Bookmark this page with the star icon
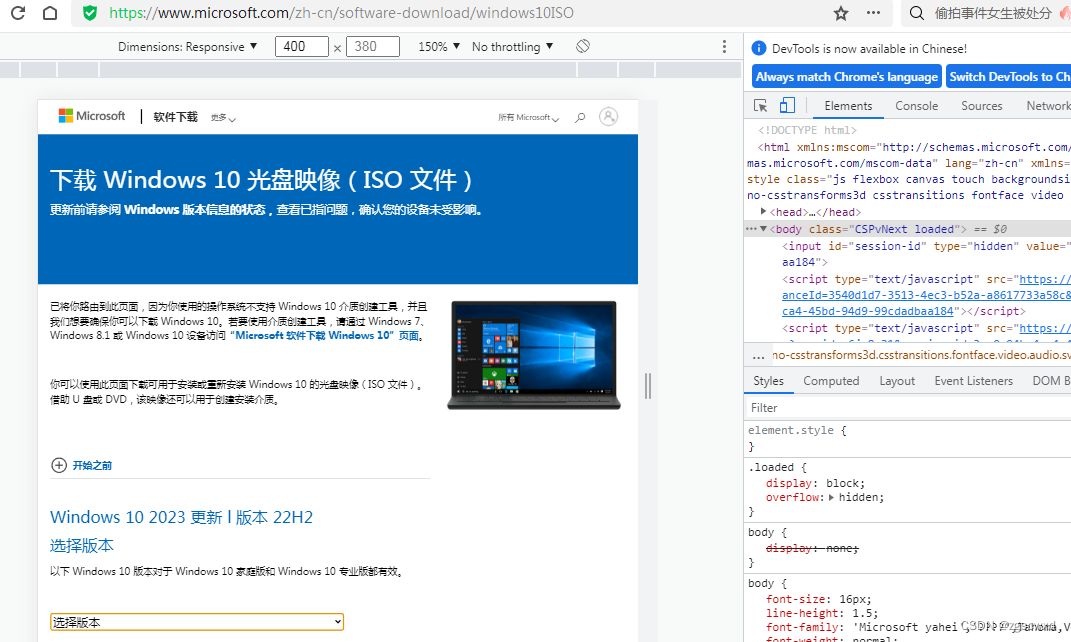The height and width of the screenshot is (642, 1071). point(841,13)
